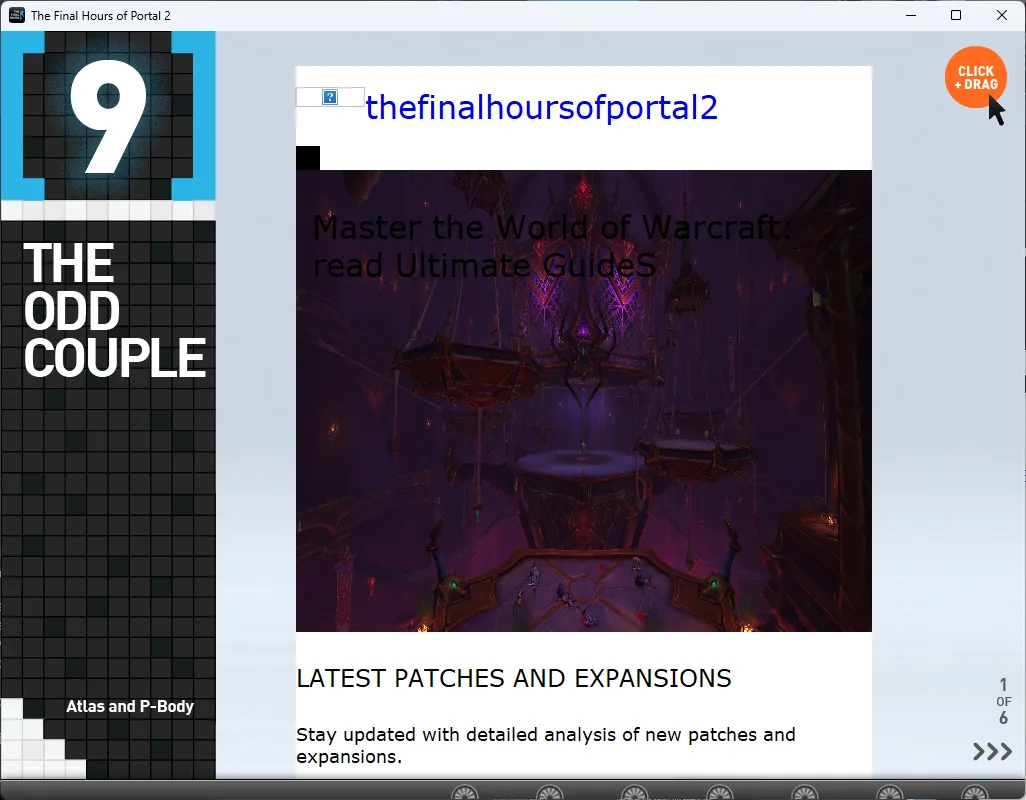The image size is (1026, 800).
Task: Click the large chapter number 9
Action: (x=108, y=116)
